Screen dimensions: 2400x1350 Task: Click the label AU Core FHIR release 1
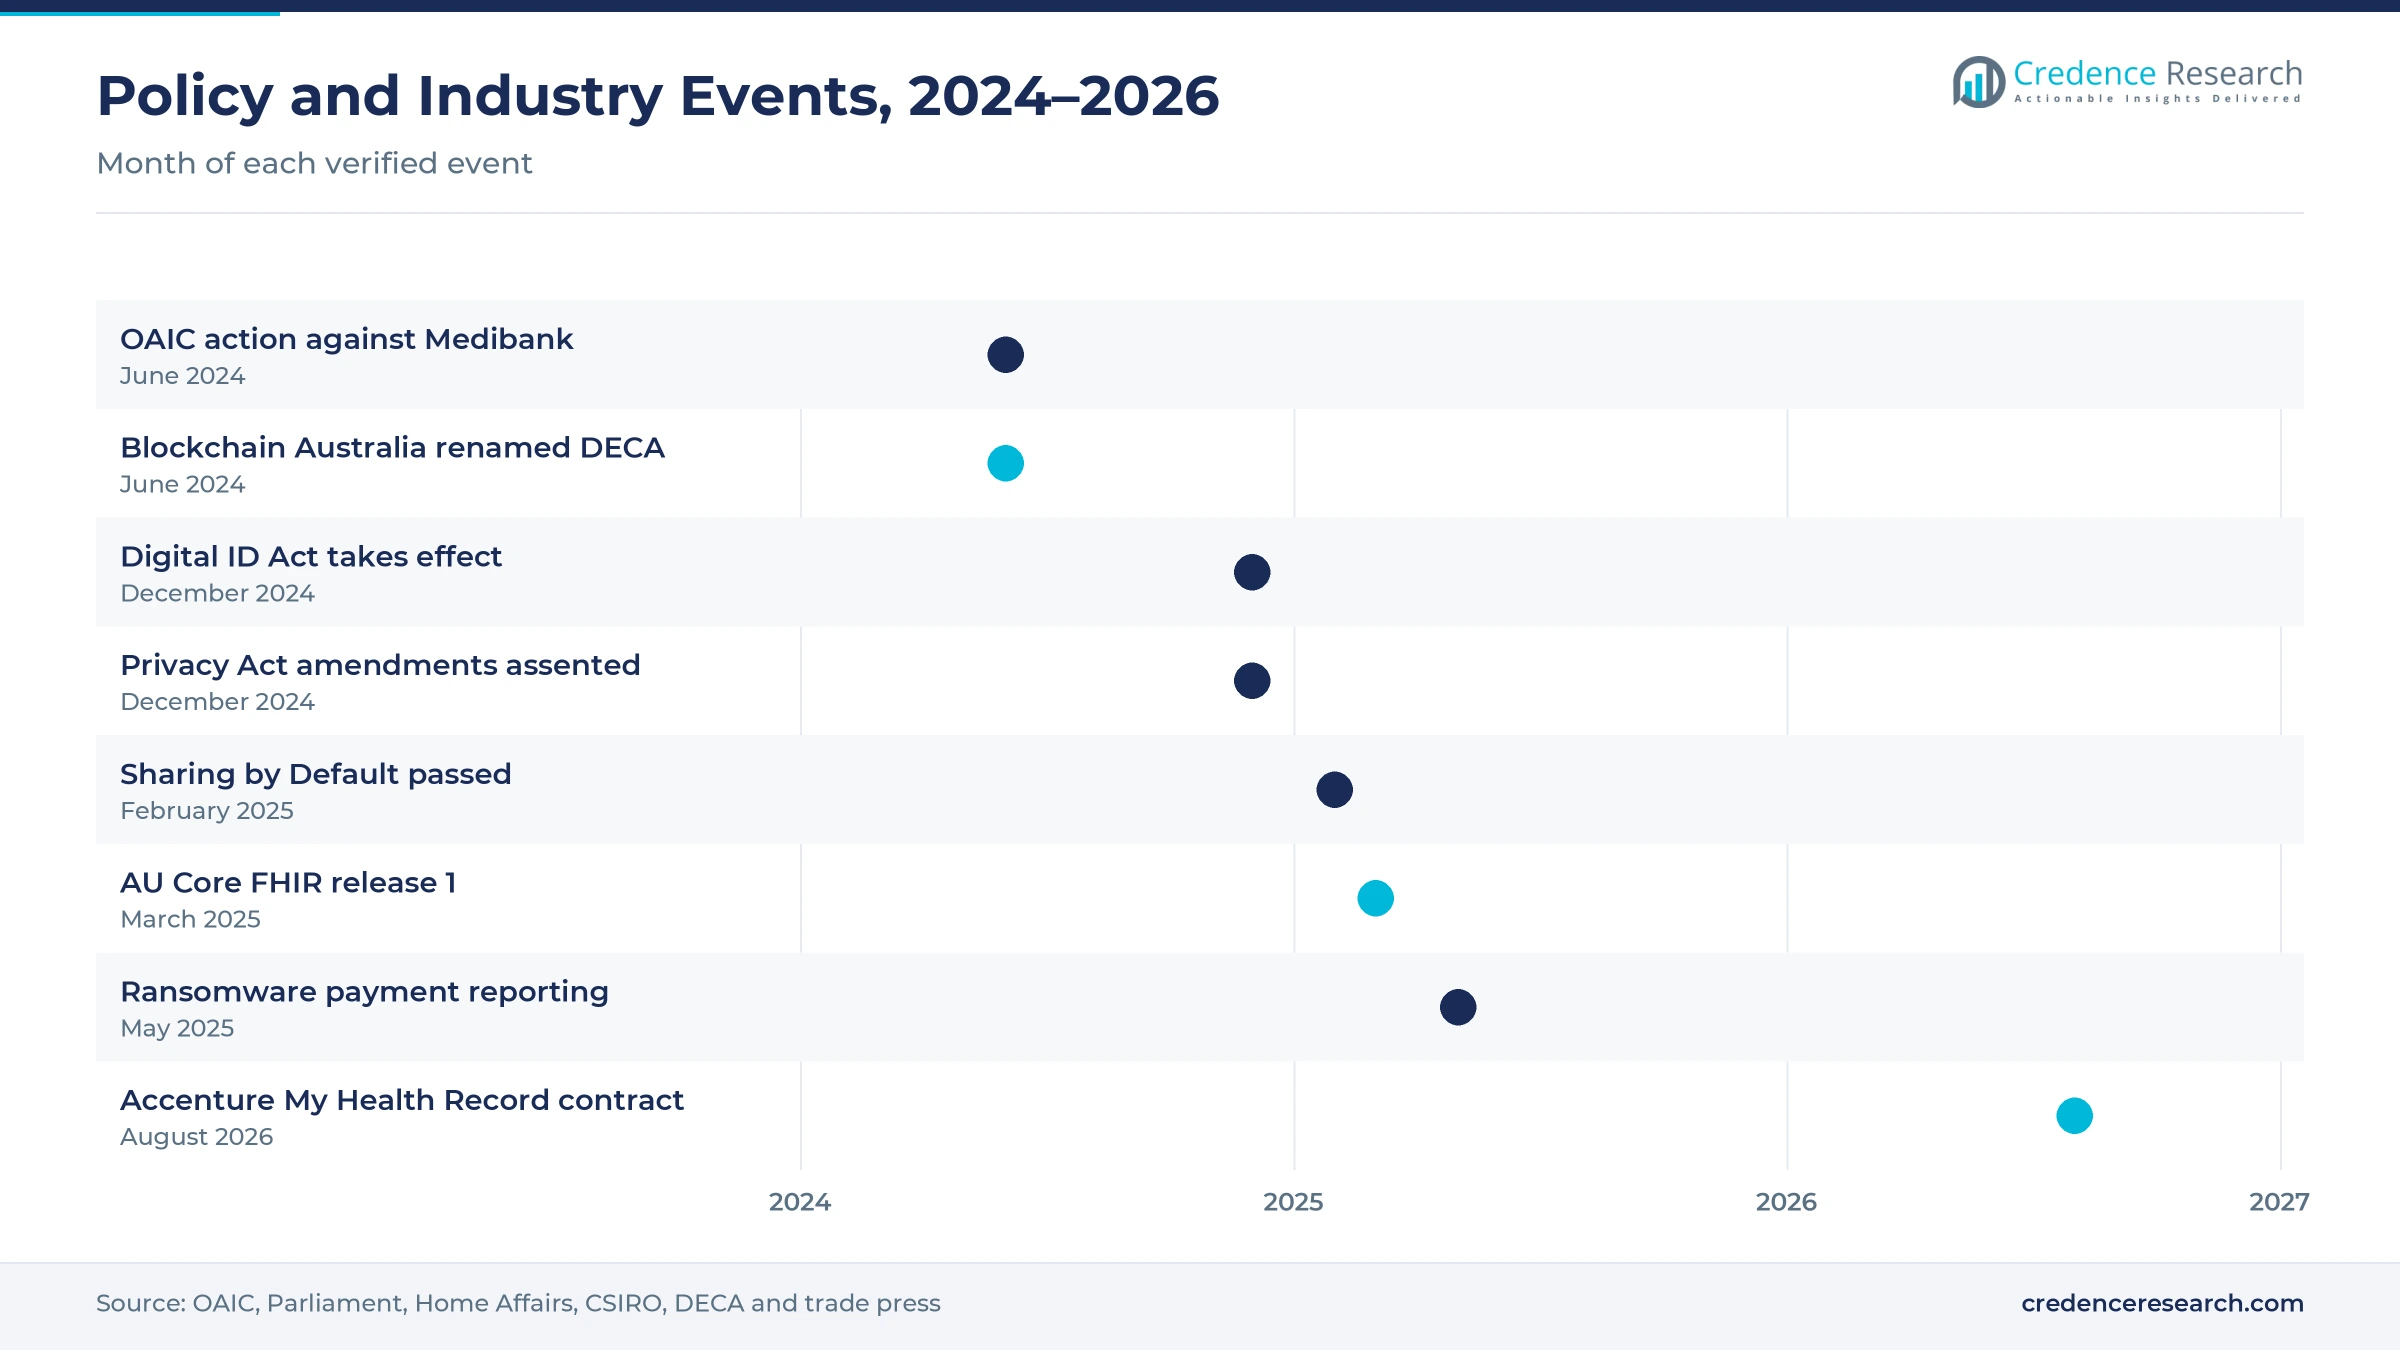288,882
